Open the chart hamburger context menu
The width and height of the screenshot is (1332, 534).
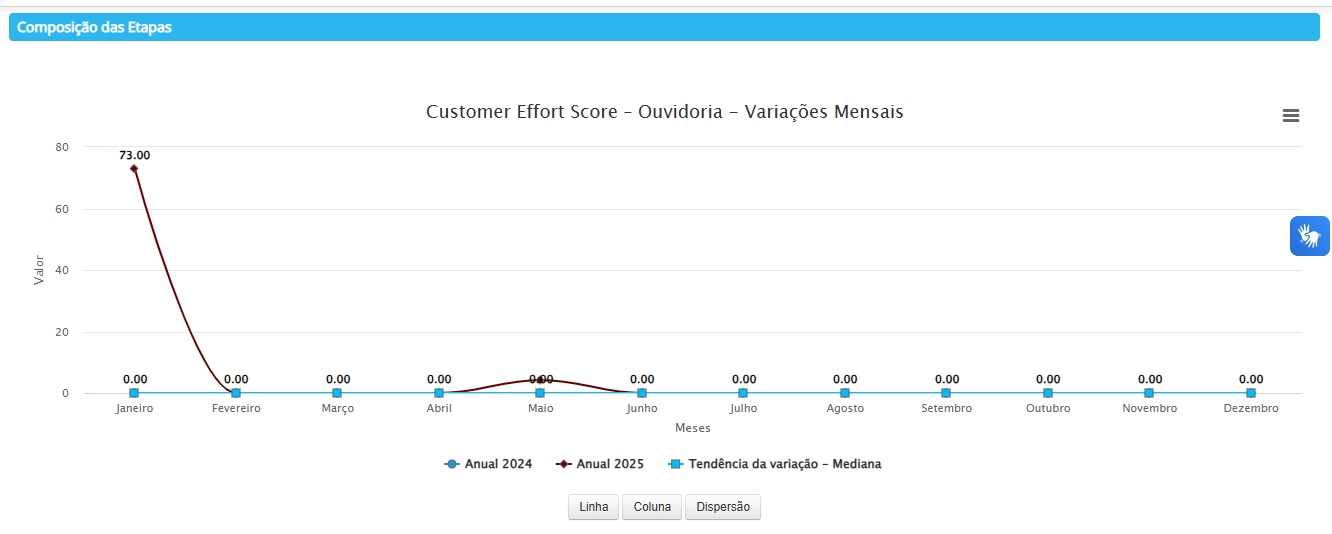(x=1290, y=116)
